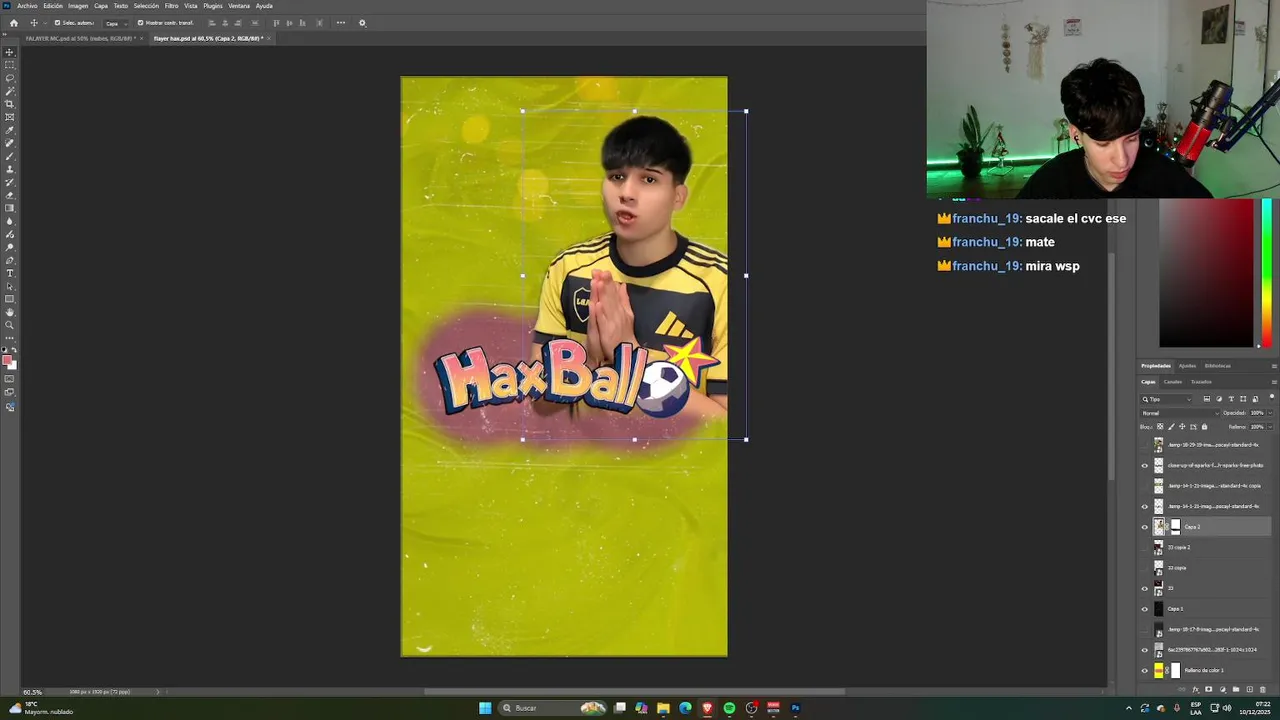Open the Move tool preset picker arrow
The height and width of the screenshot is (720, 1280).
(43, 23)
